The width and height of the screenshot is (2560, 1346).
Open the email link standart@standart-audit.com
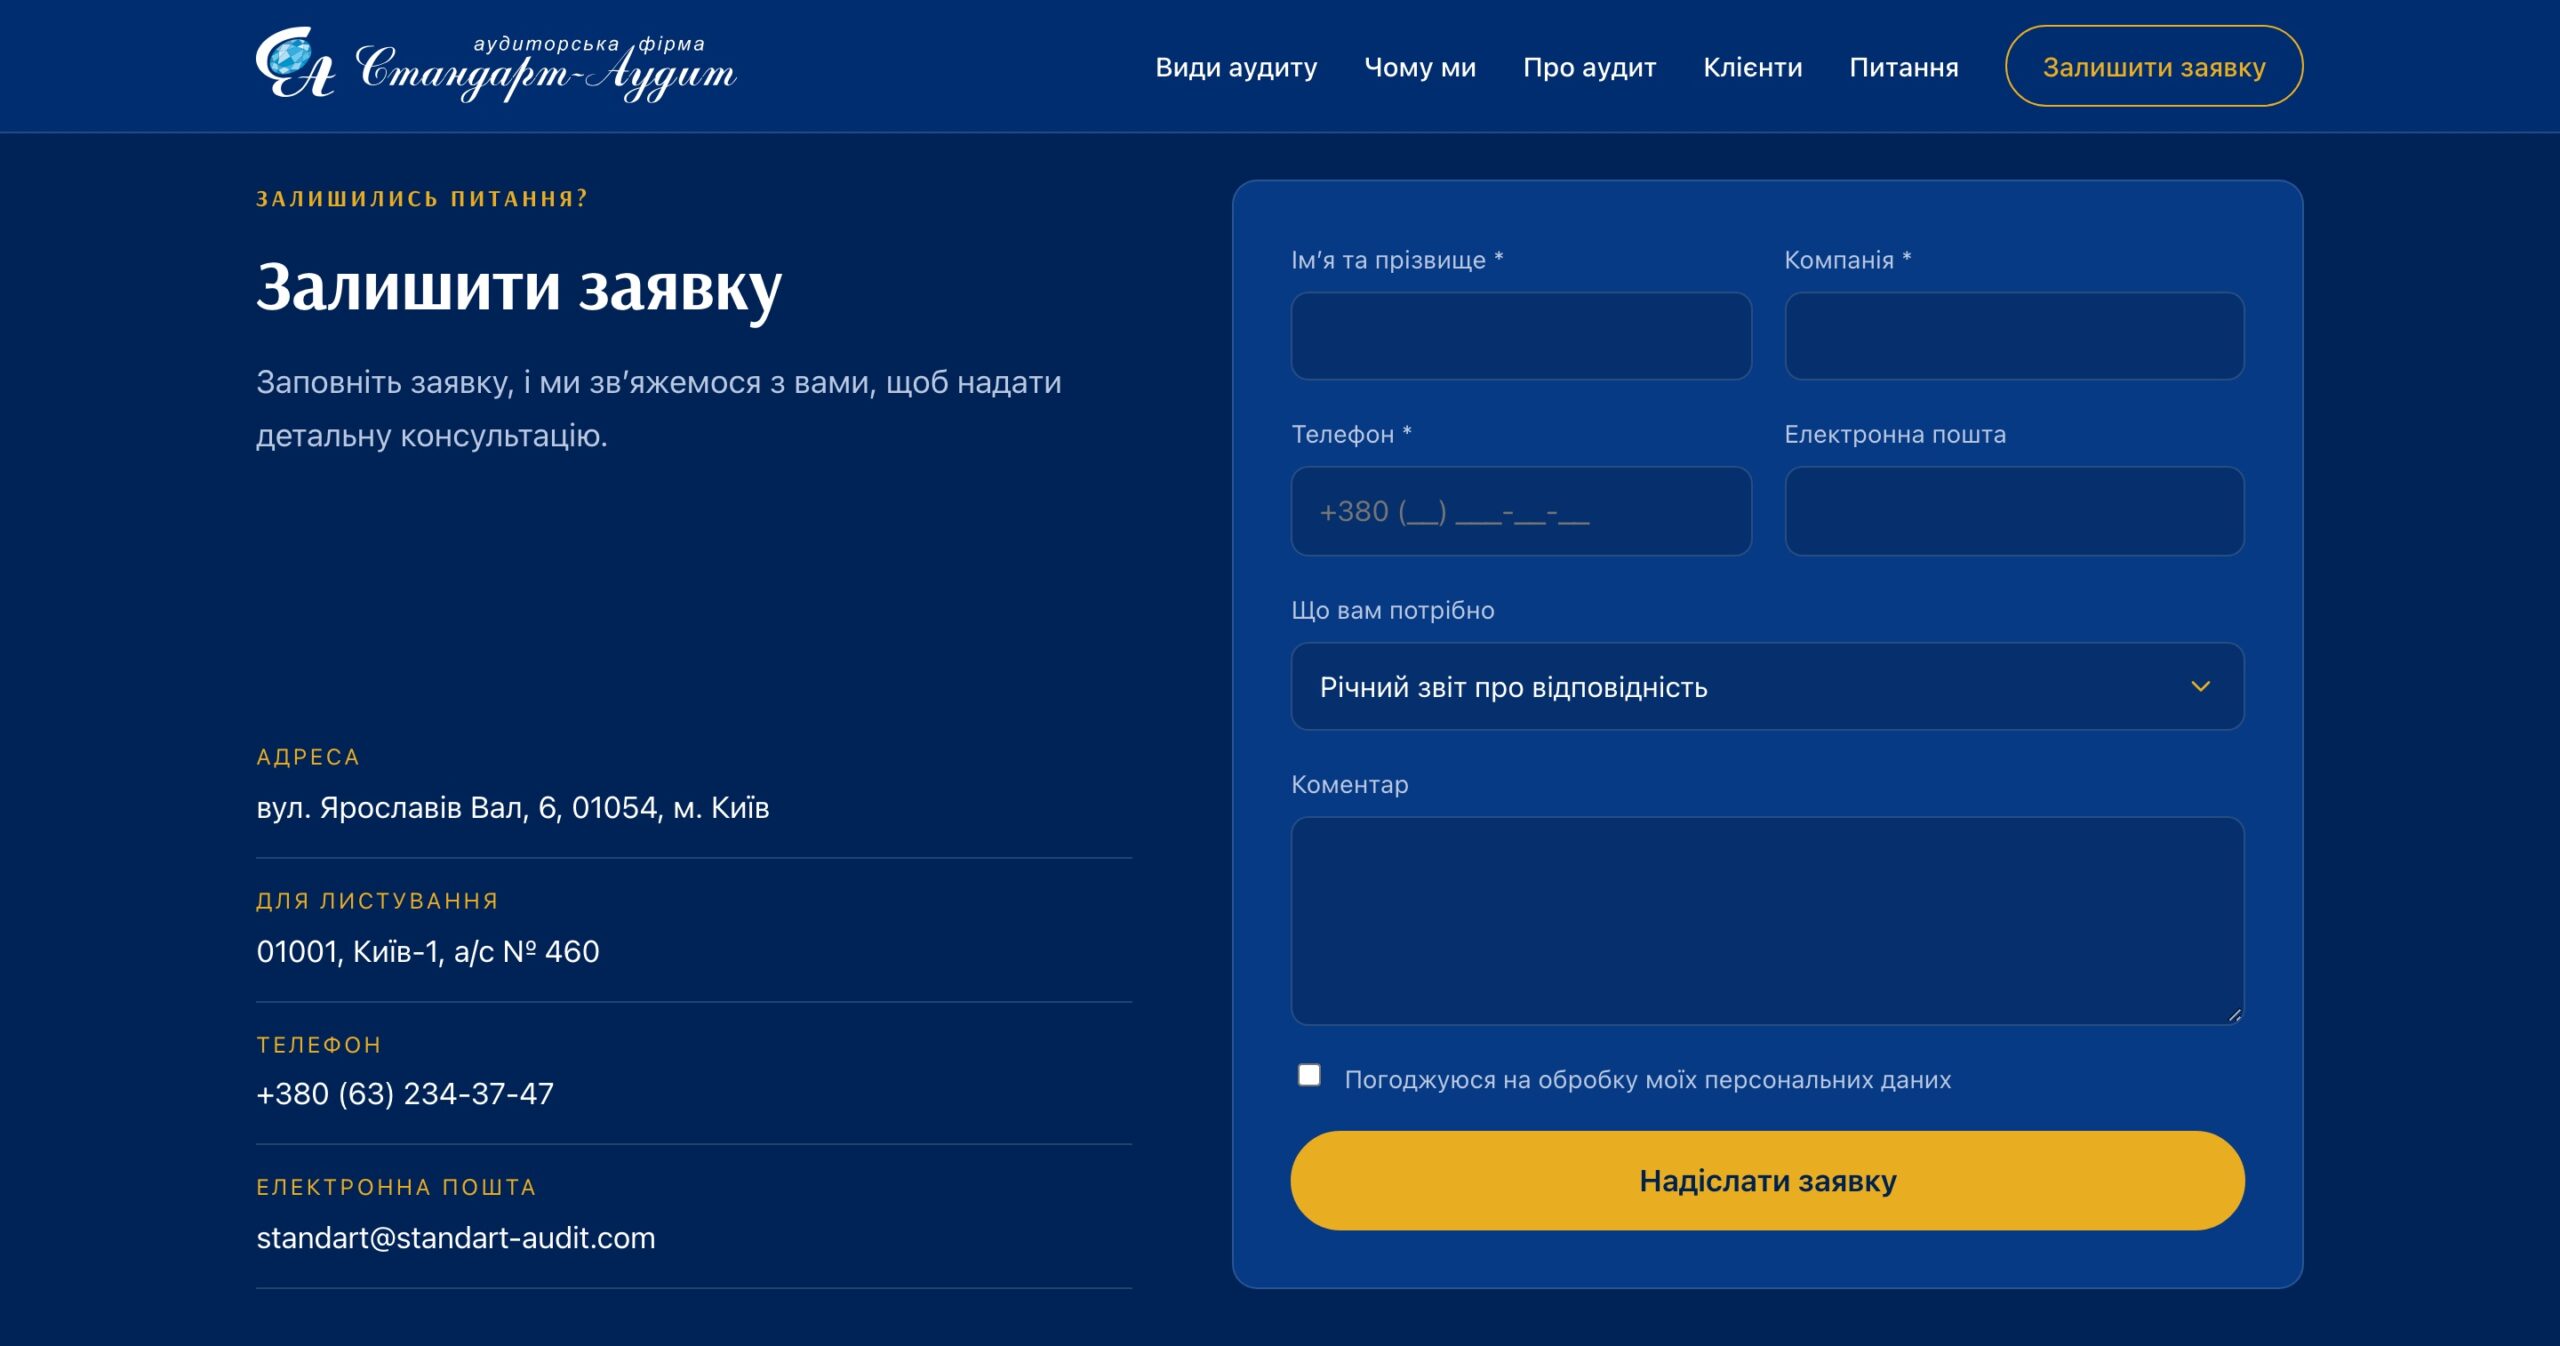pos(456,1237)
